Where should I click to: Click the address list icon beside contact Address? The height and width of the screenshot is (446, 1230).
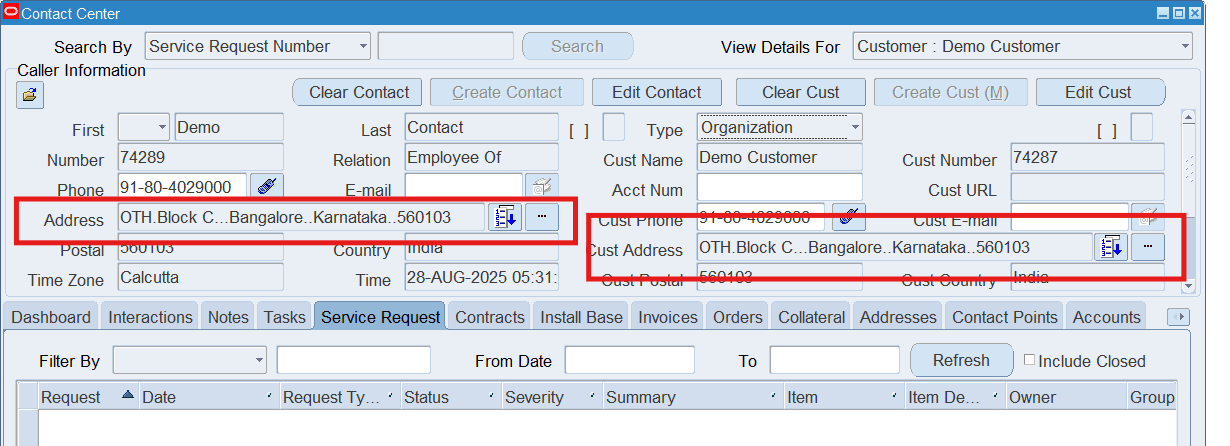[504, 218]
